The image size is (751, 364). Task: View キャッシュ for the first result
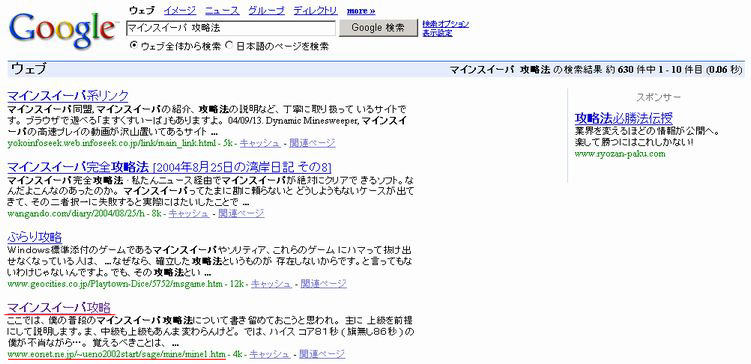tap(260, 143)
